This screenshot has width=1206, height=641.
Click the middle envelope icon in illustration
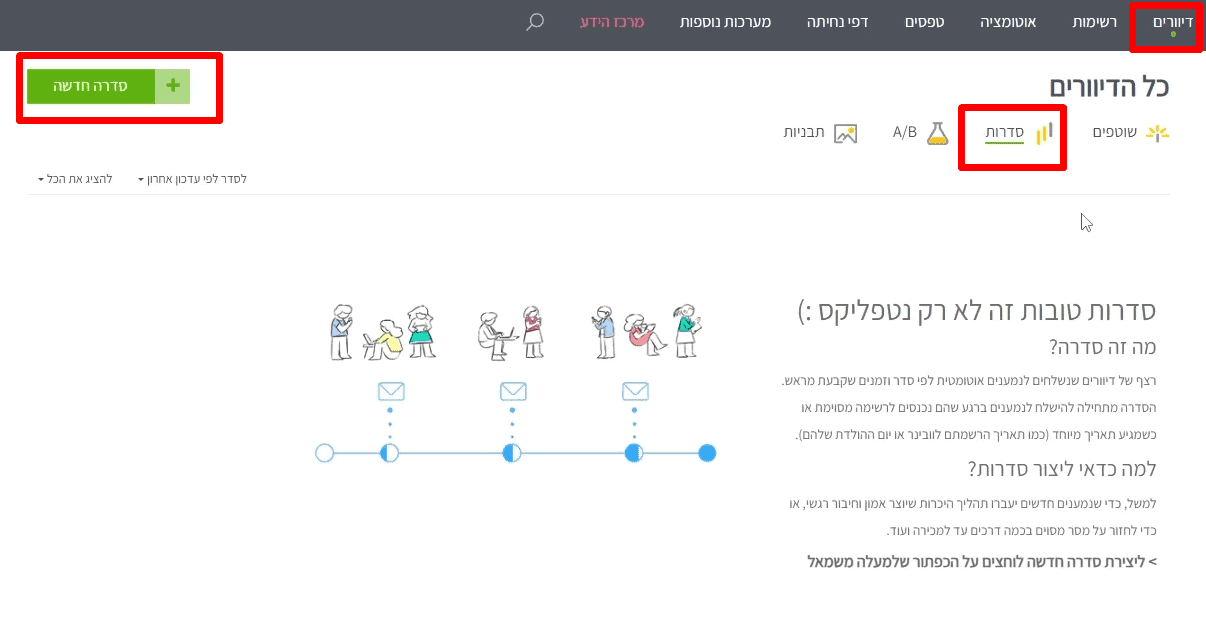click(512, 390)
